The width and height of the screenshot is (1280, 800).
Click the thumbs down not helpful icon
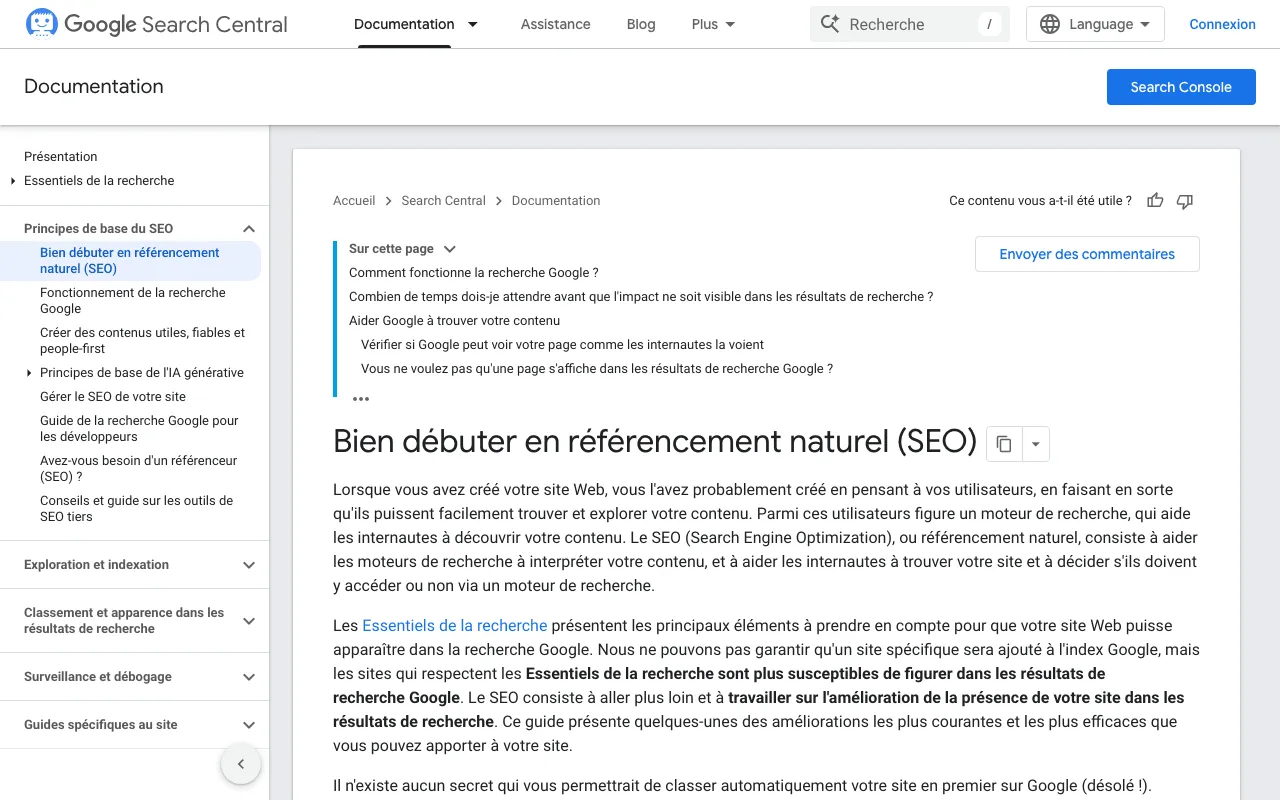pyautogui.click(x=1185, y=201)
